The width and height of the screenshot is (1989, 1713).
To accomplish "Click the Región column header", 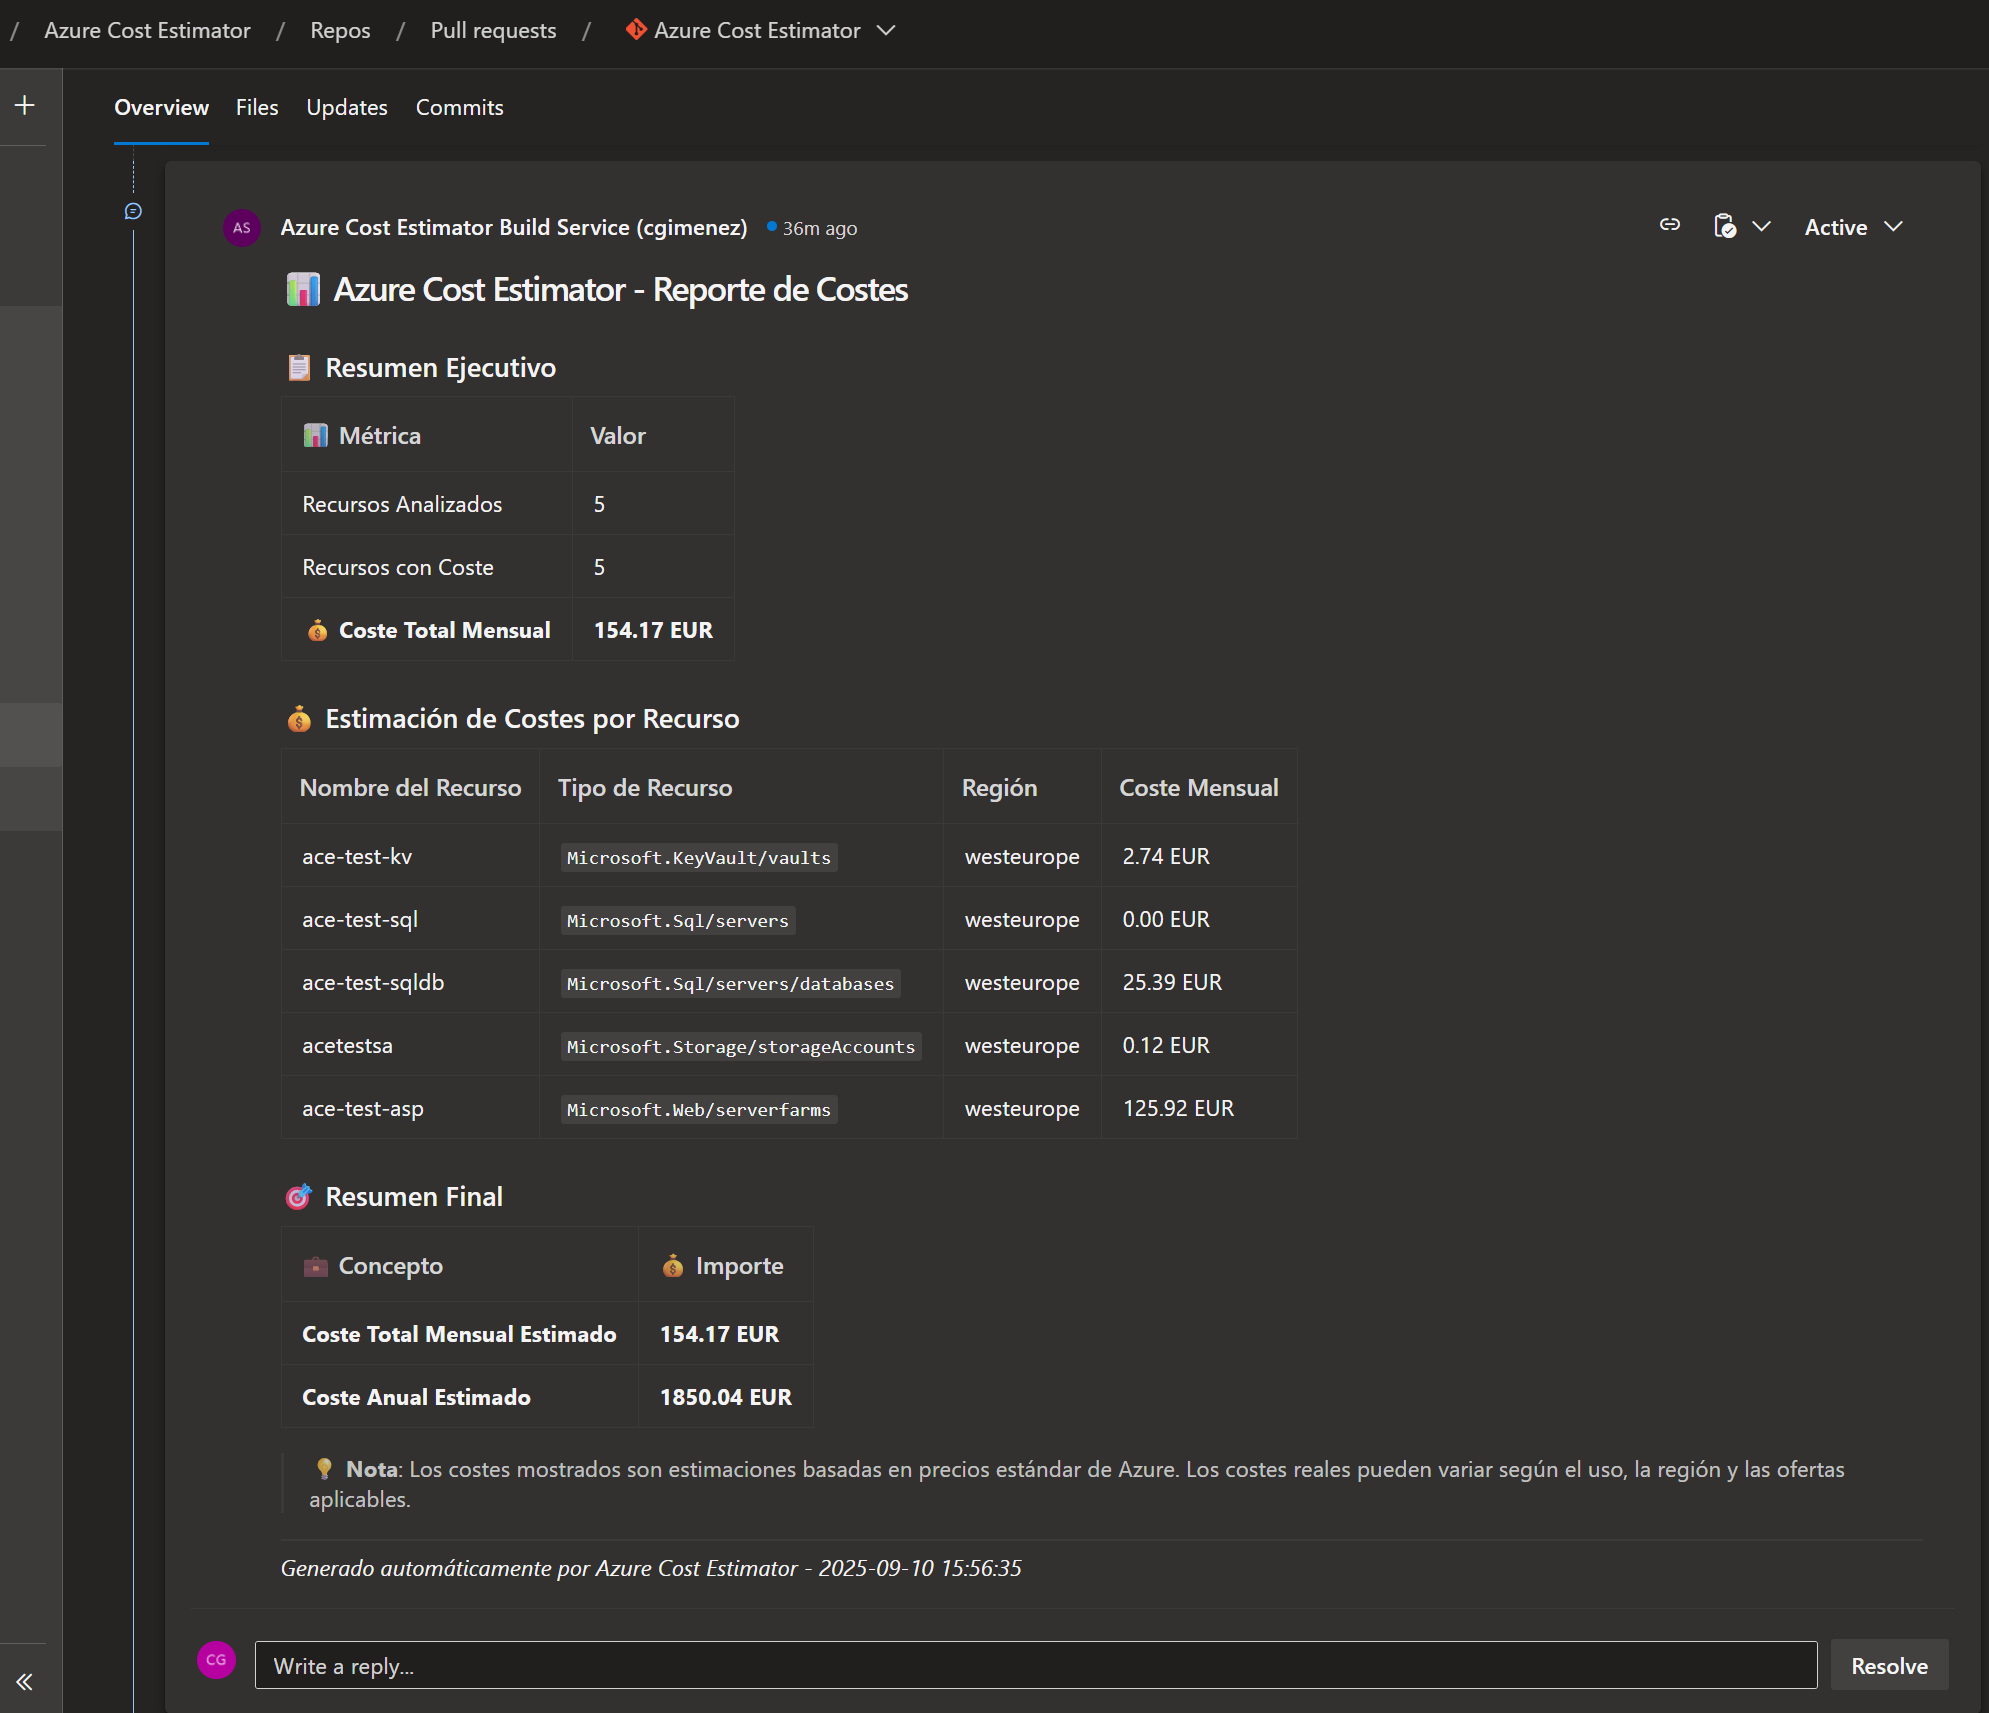I will pos(999,788).
